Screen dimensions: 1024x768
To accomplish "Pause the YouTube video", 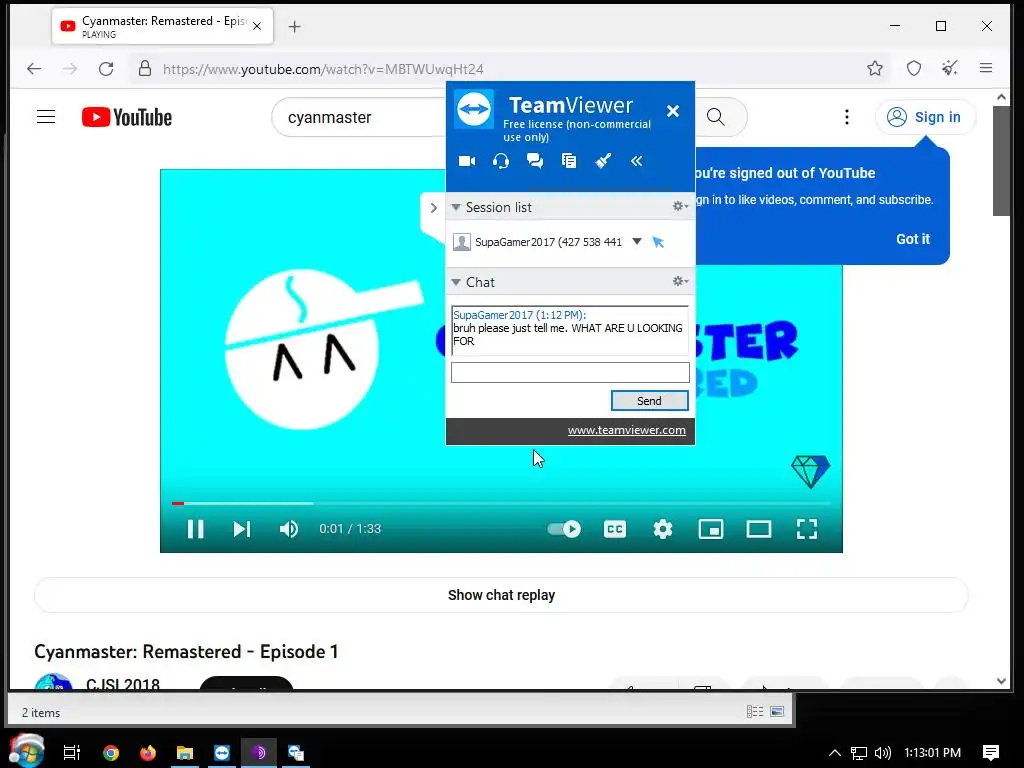I will click(195, 529).
